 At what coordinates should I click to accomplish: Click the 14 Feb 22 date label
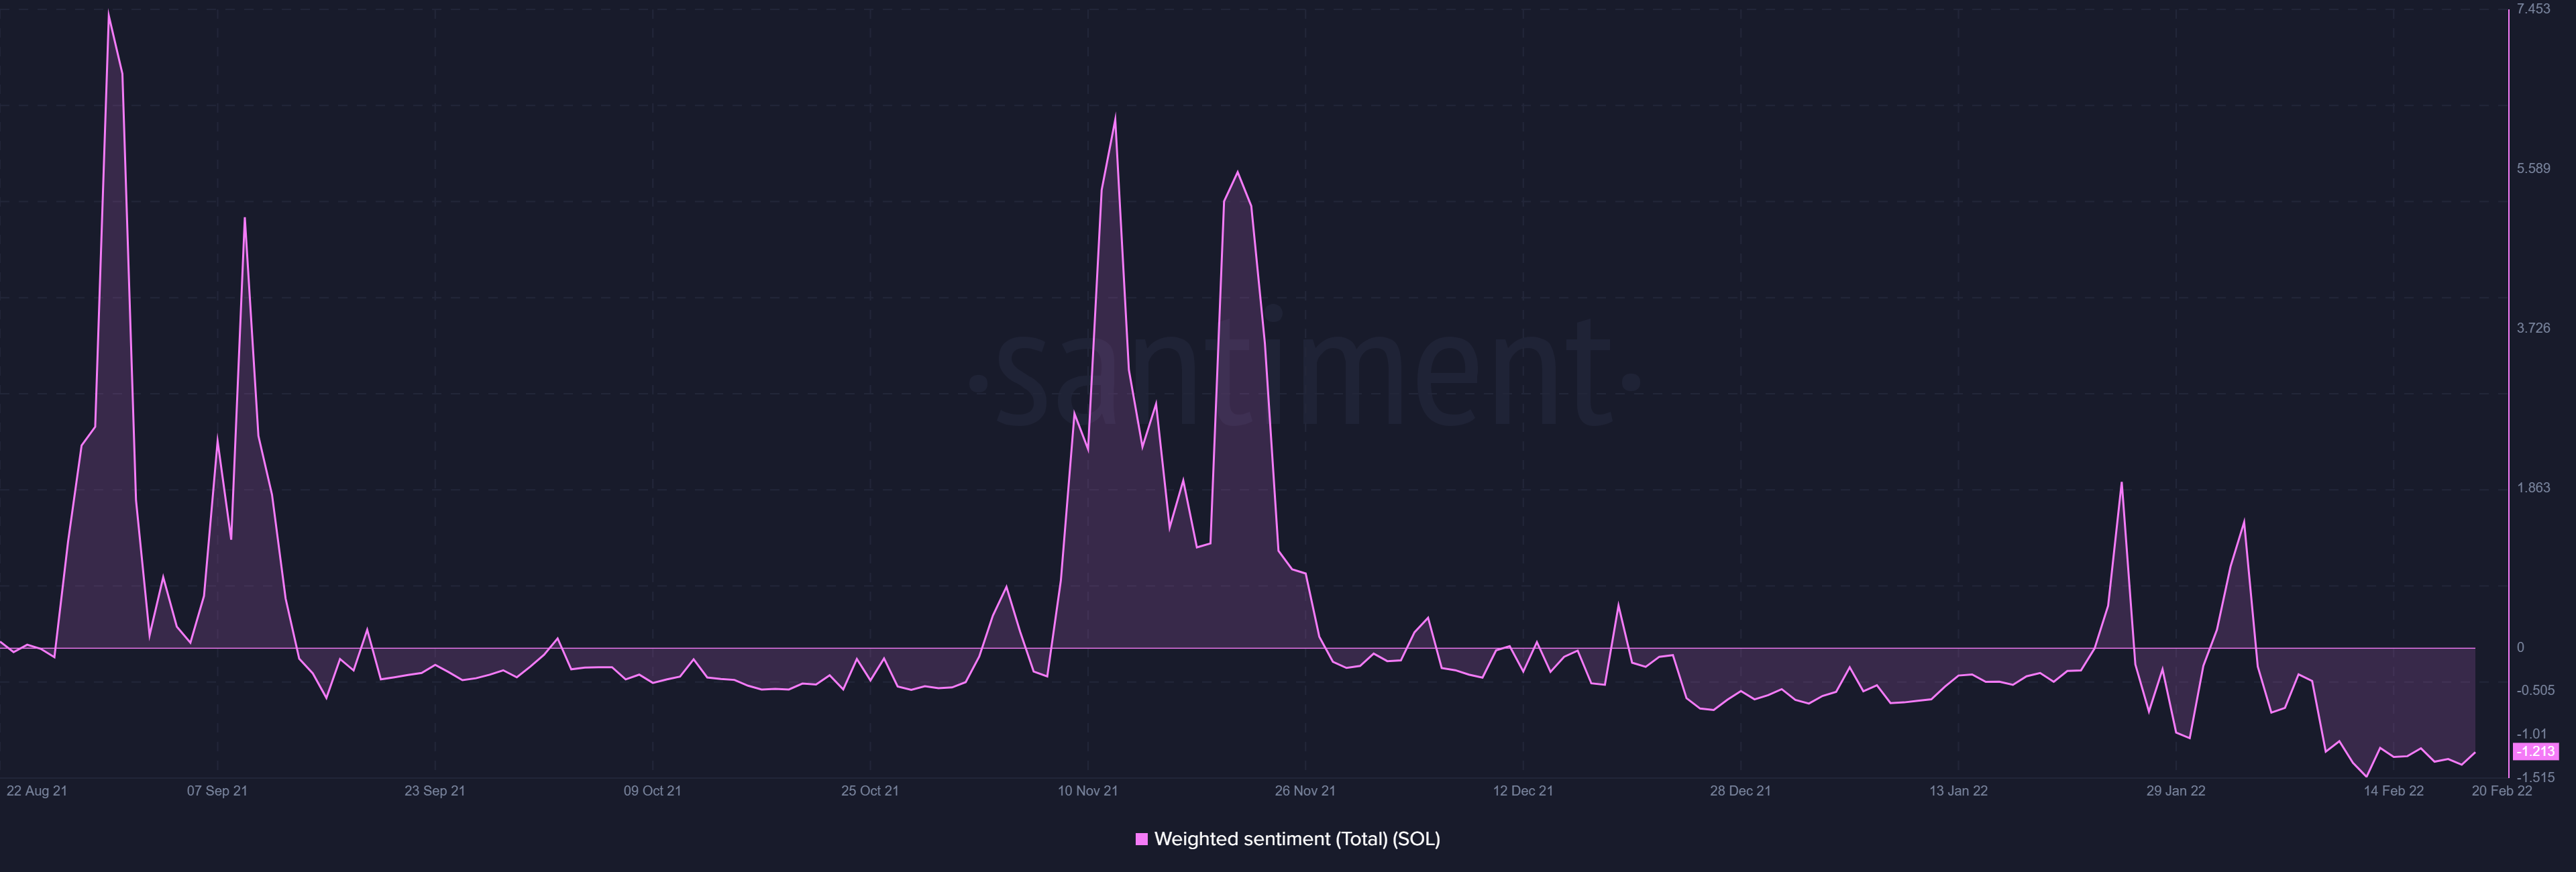tap(2394, 791)
